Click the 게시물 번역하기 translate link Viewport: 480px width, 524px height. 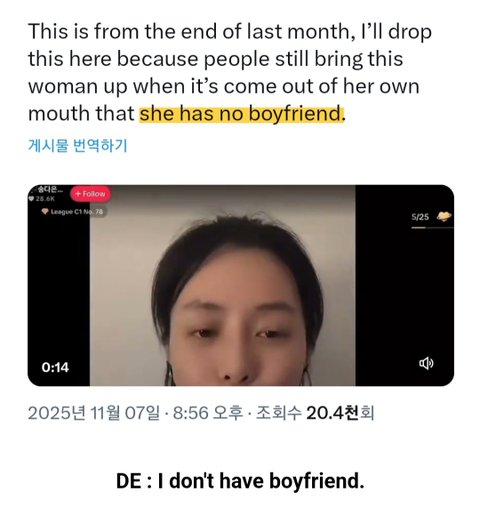click(78, 145)
